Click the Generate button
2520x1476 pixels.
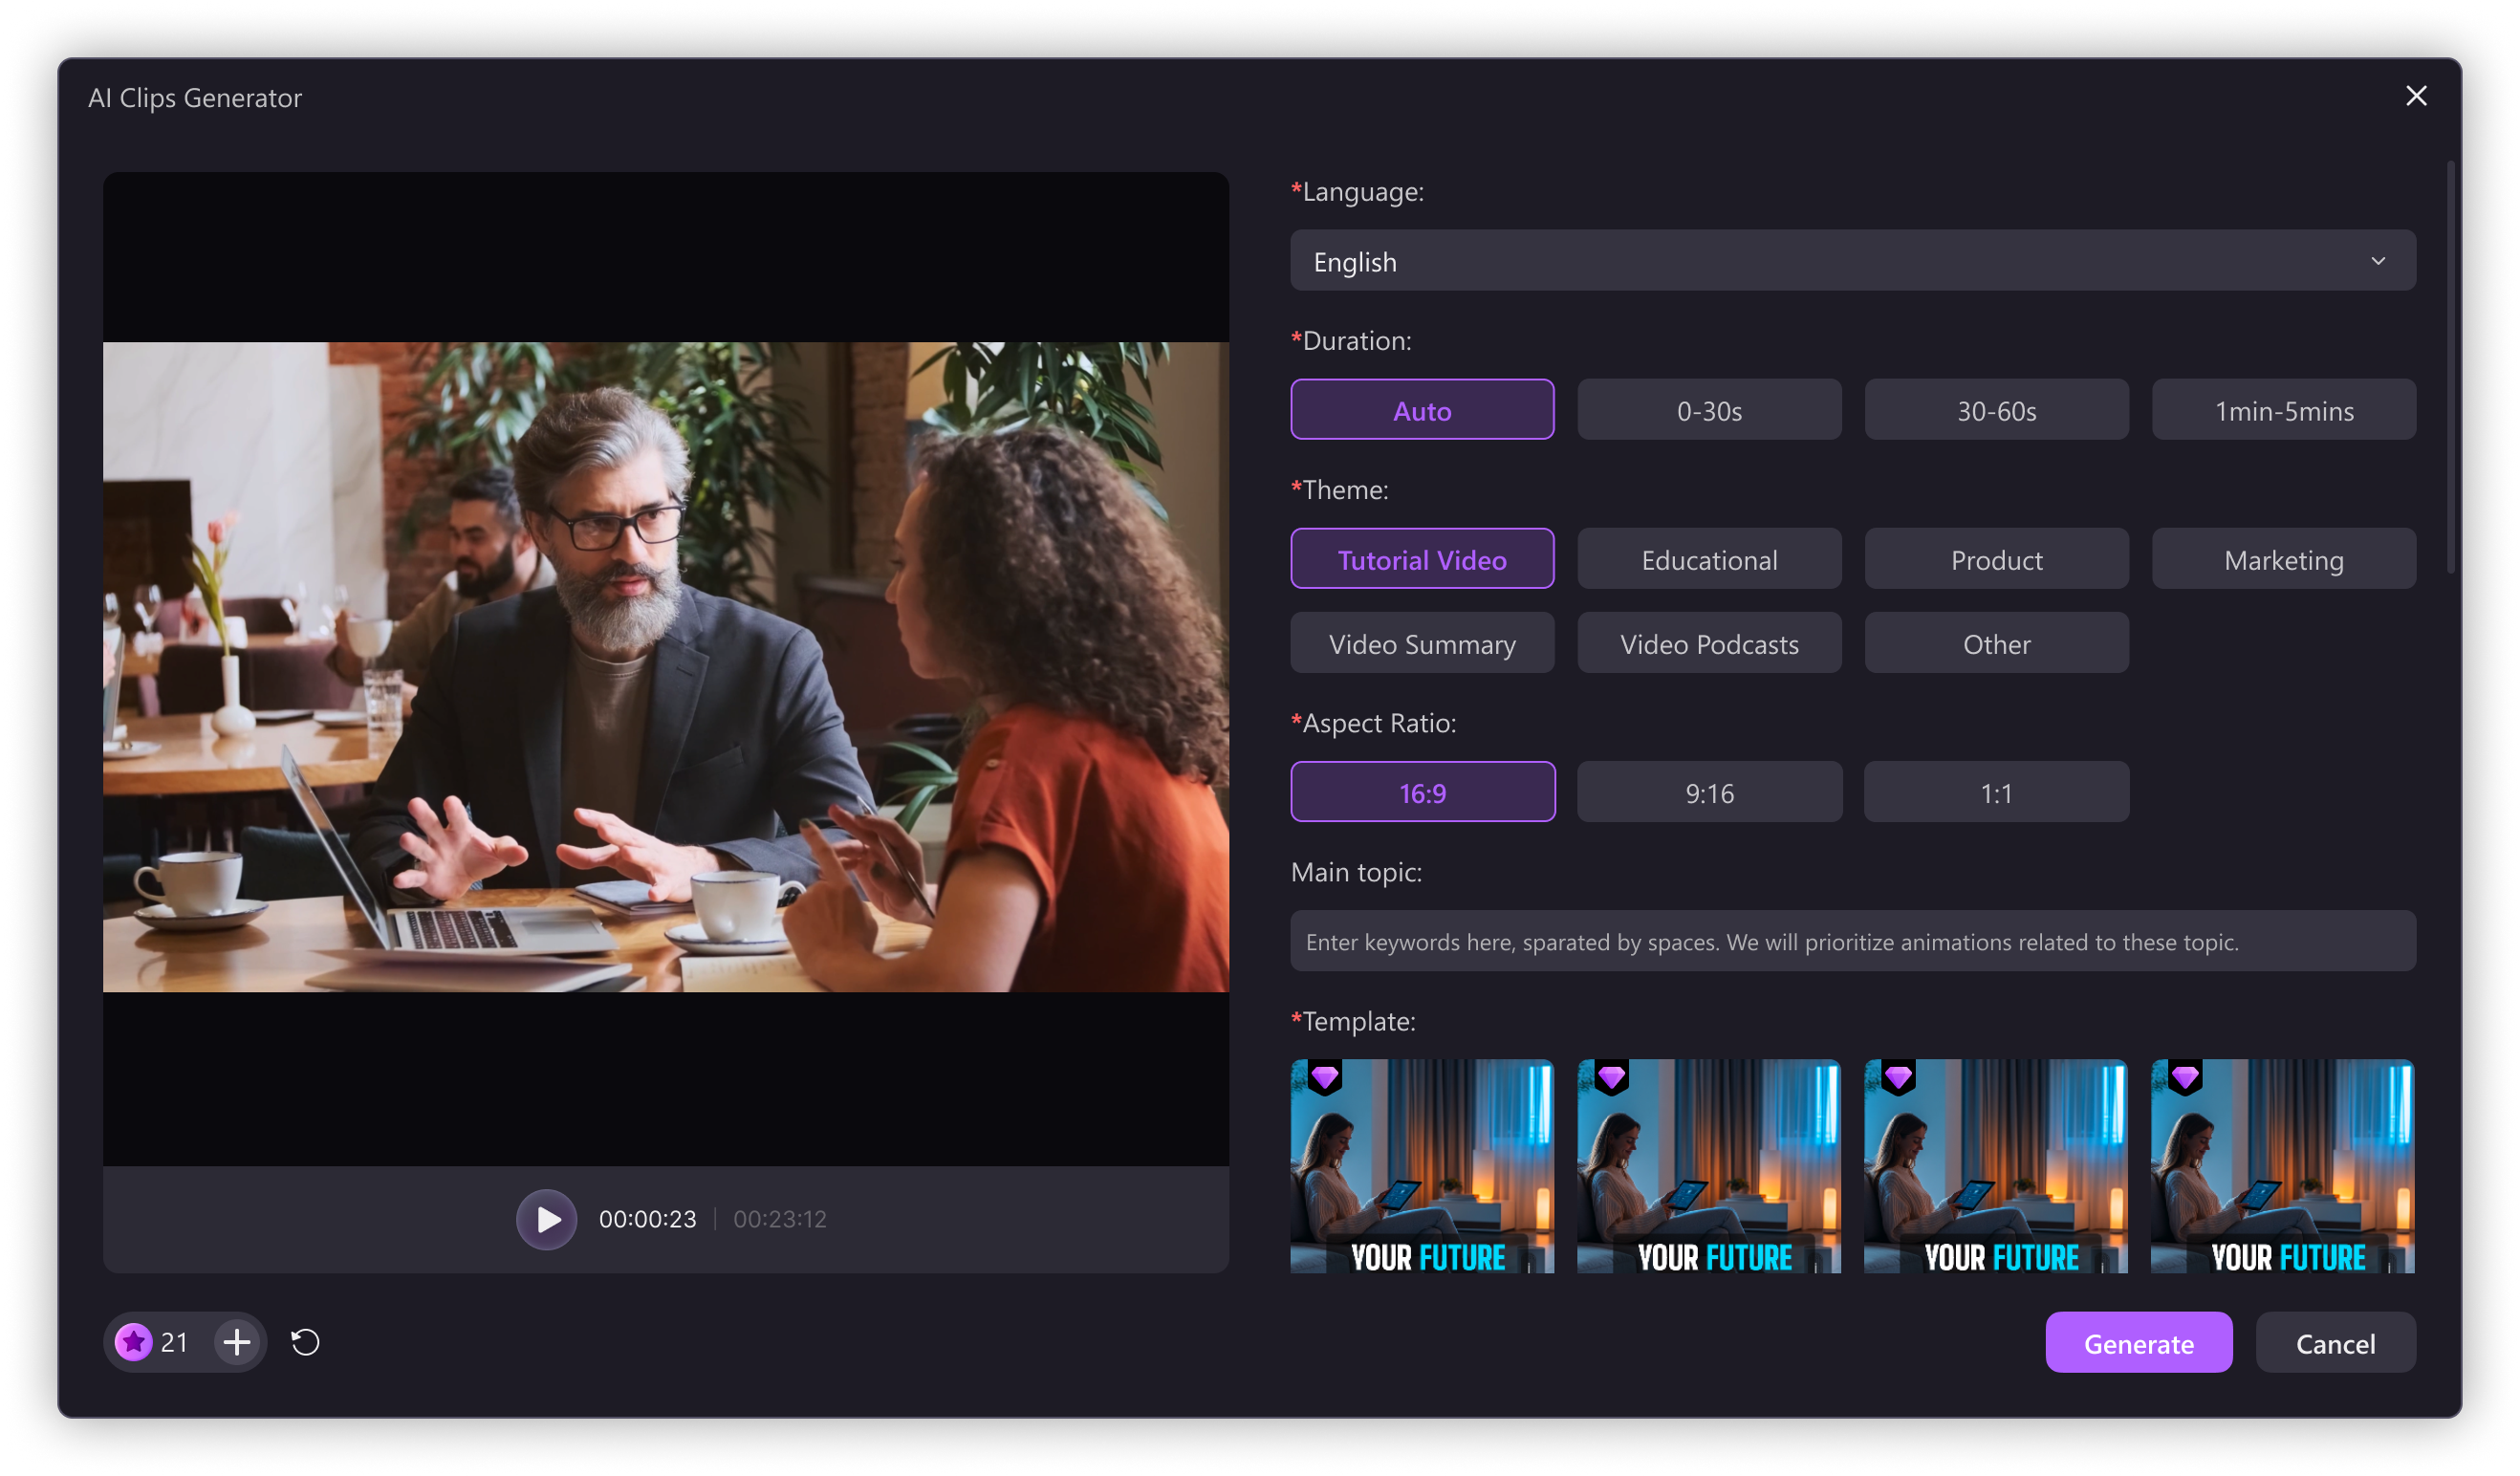[x=2139, y=1342]
